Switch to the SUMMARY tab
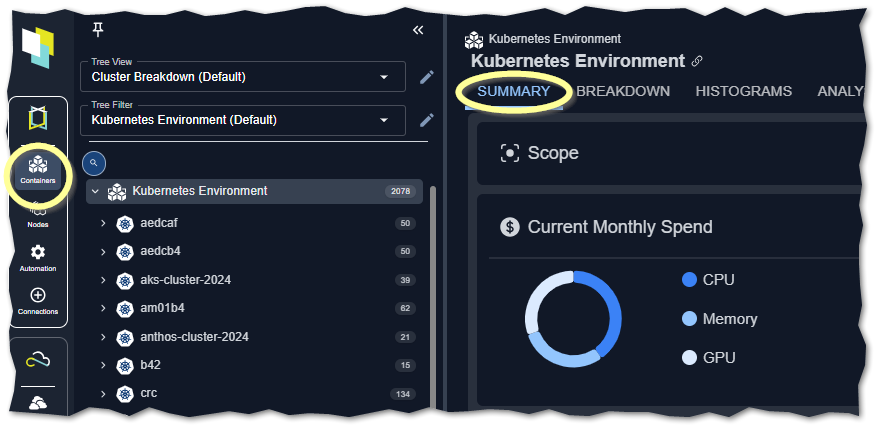Viewport: 878px width, 427px height. 513,92
